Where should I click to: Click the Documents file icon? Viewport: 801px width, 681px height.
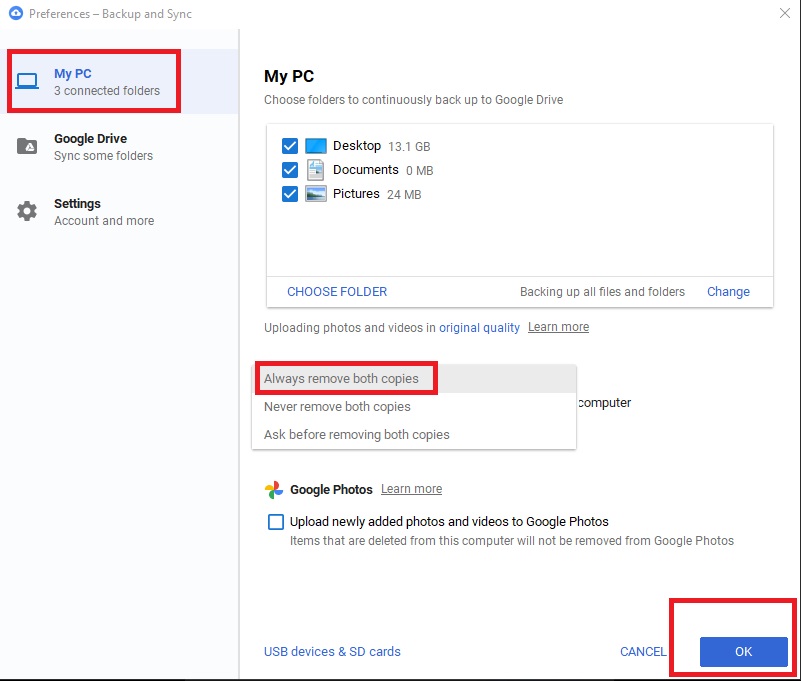point(316,169)
